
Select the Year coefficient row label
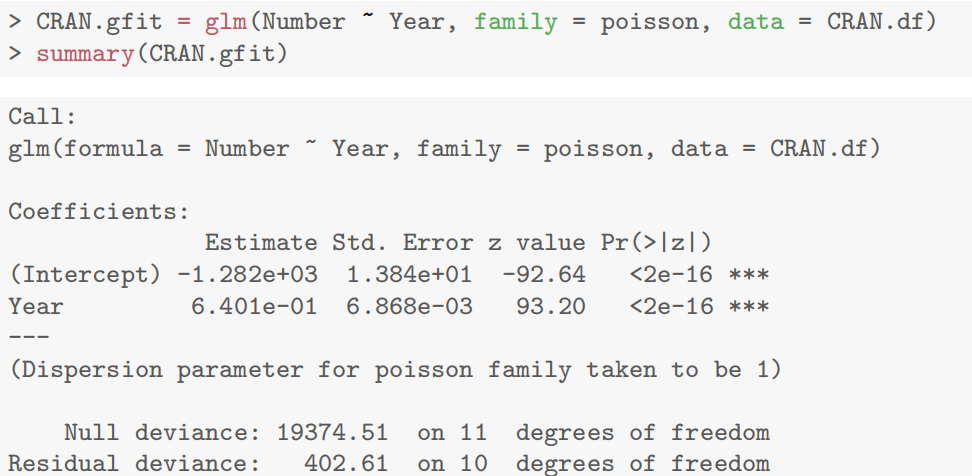click(x=36, y=306)
